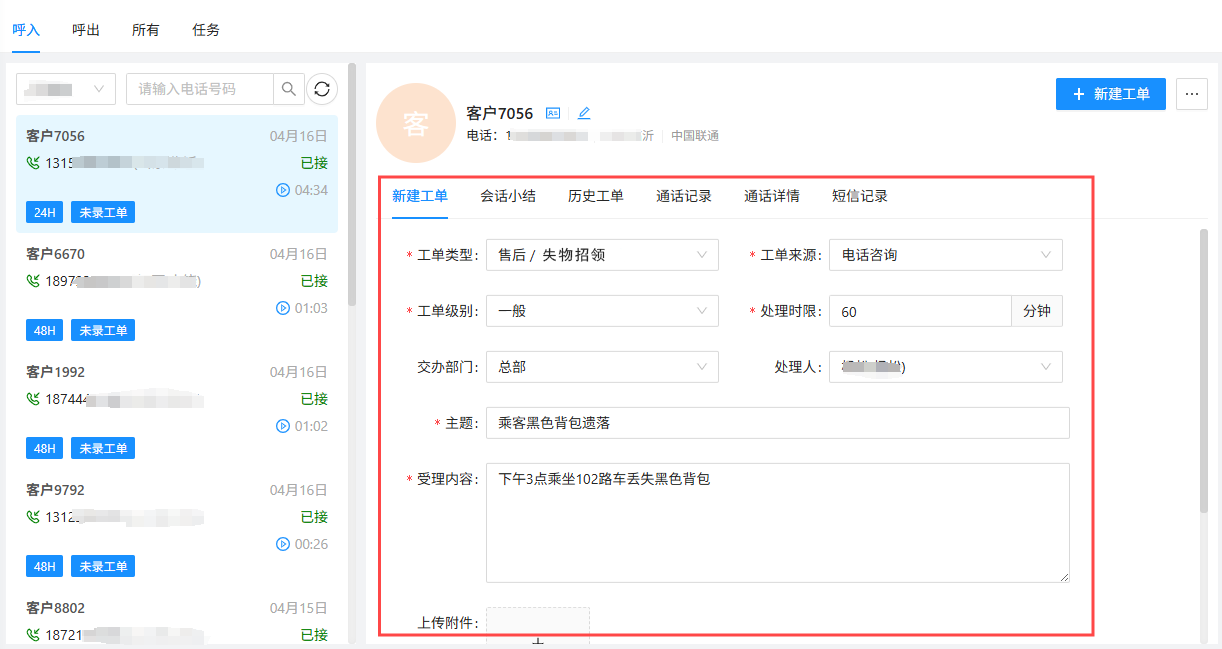
Task: Switch to the 会话小结 tab
Action: point(508,196)
